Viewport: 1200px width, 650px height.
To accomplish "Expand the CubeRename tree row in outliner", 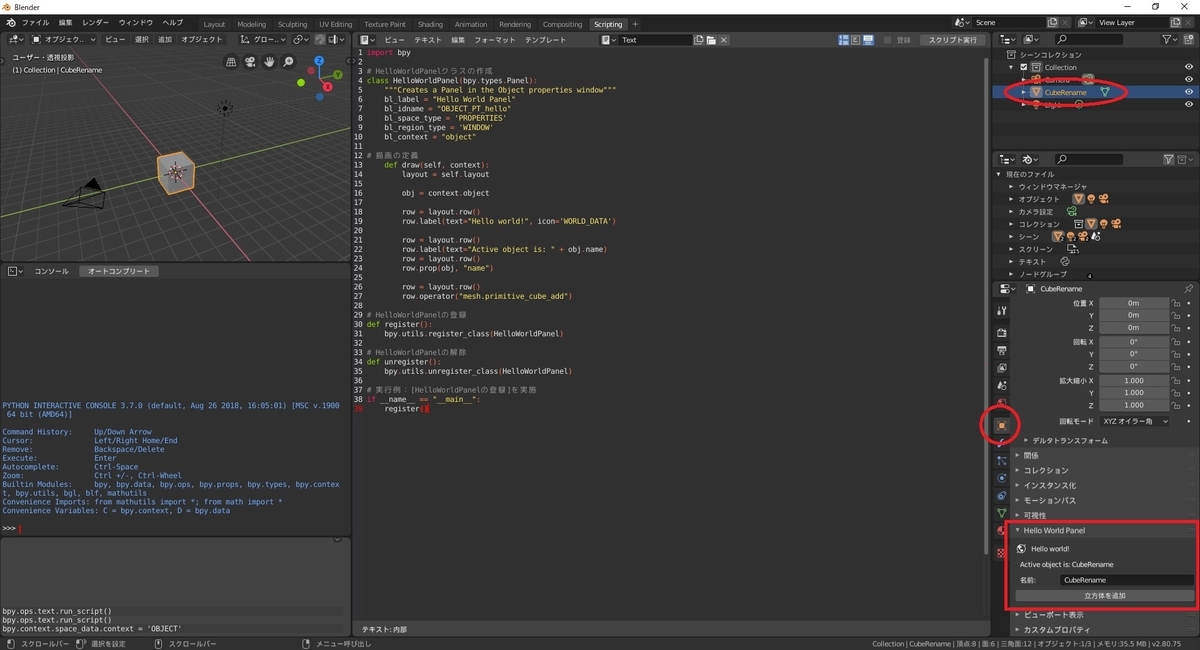I will click(1023, 92).
